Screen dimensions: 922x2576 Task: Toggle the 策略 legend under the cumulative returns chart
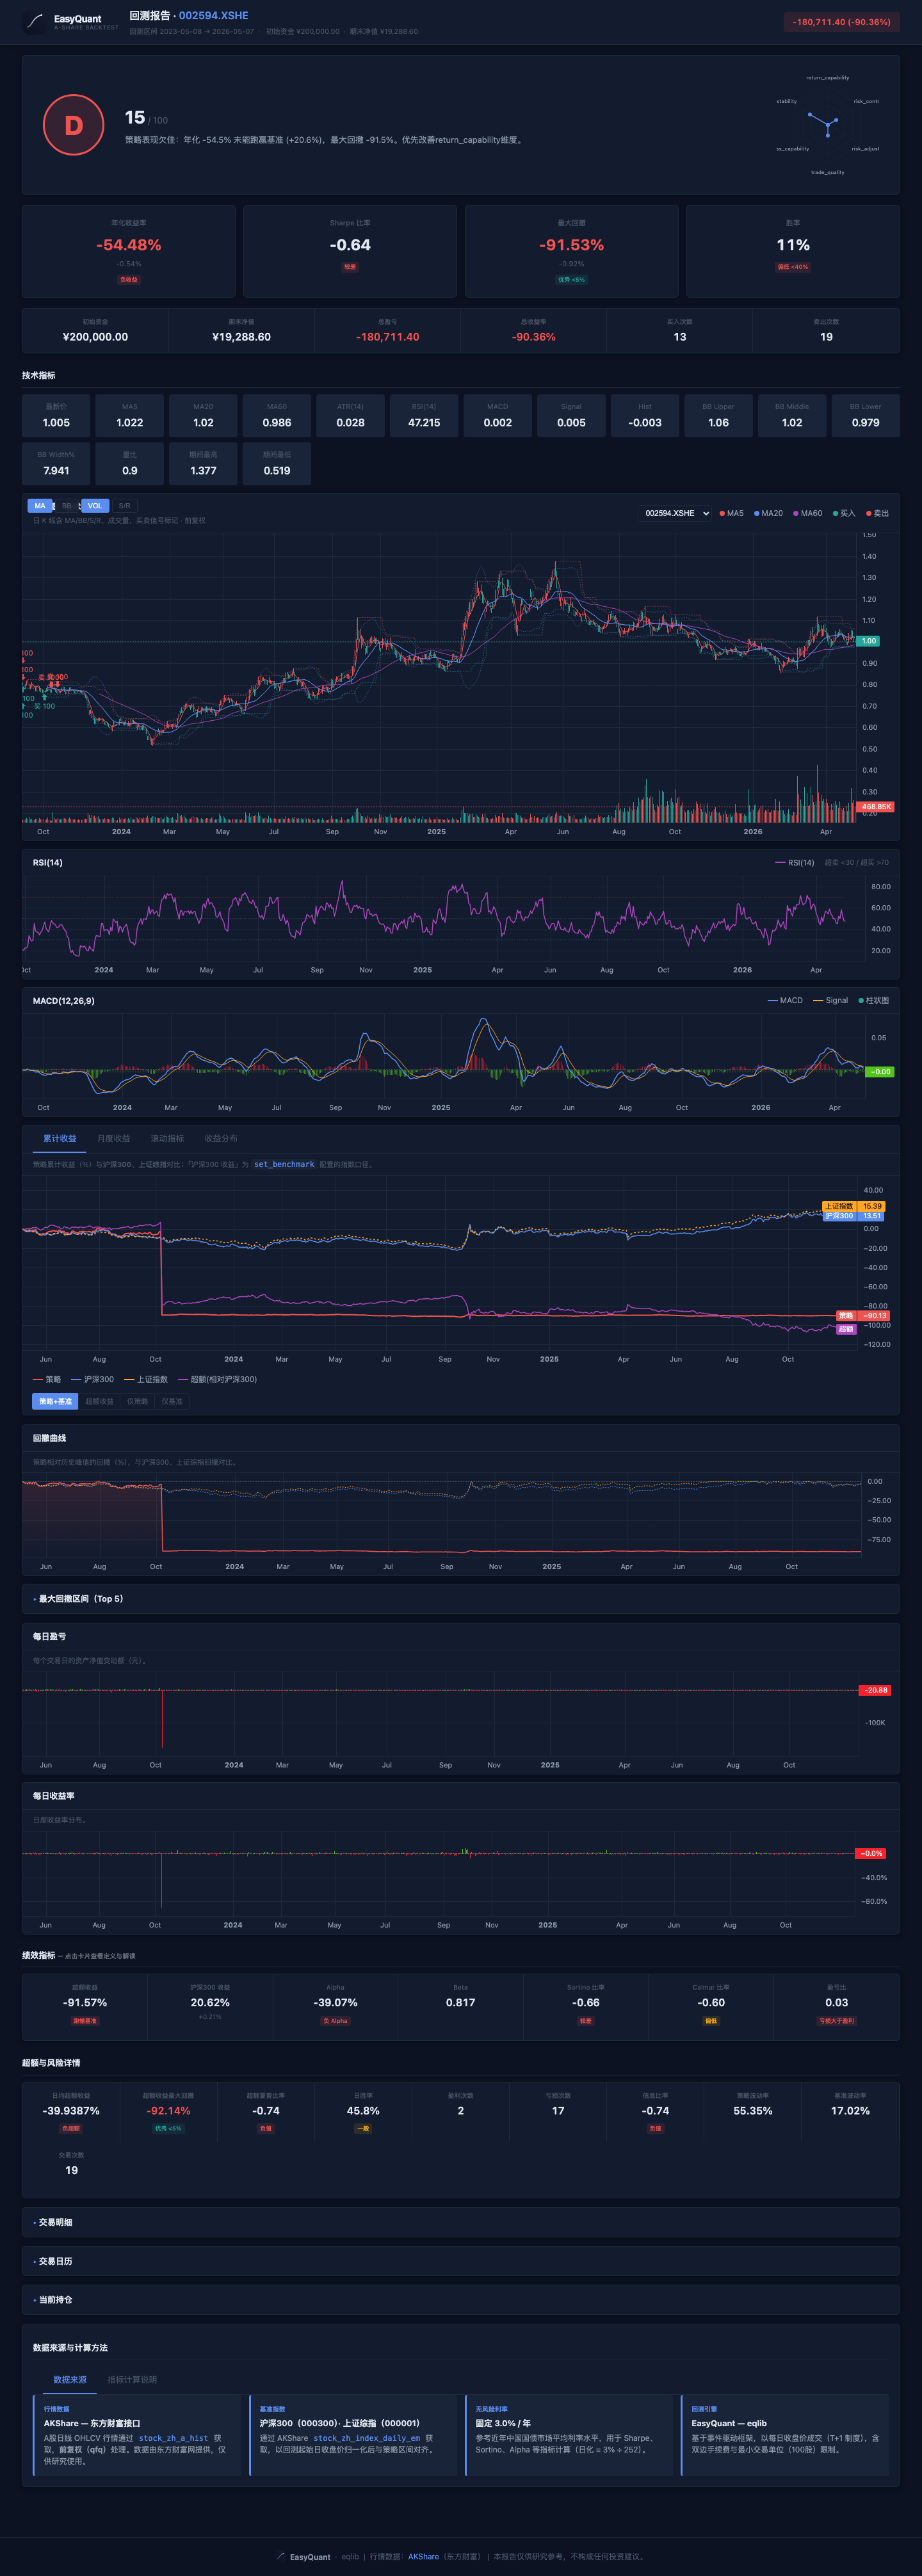click(47, 1379)
